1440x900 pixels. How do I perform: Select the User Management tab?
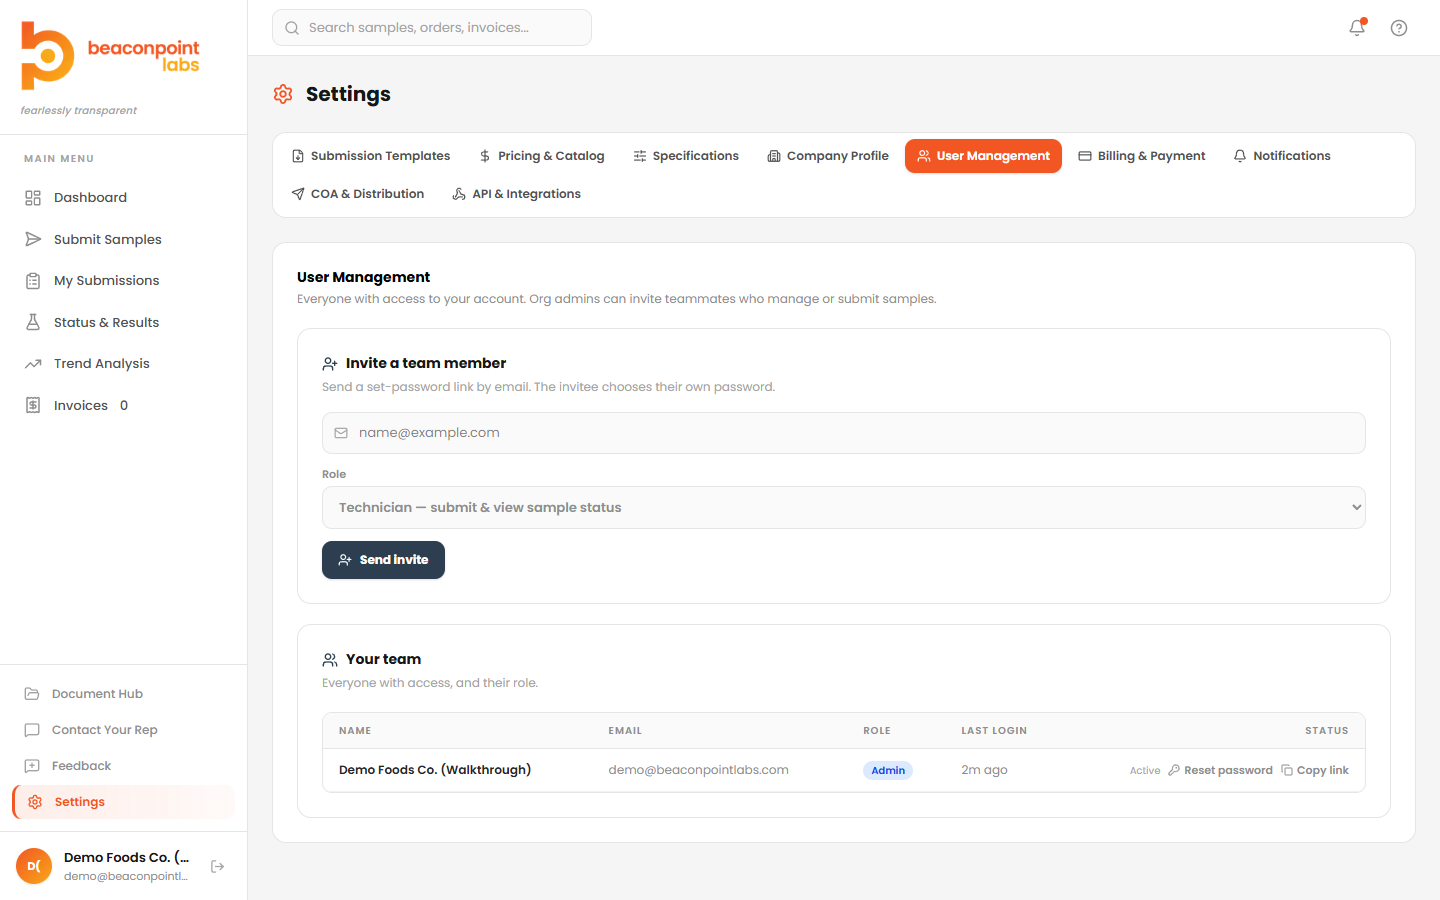983,156
